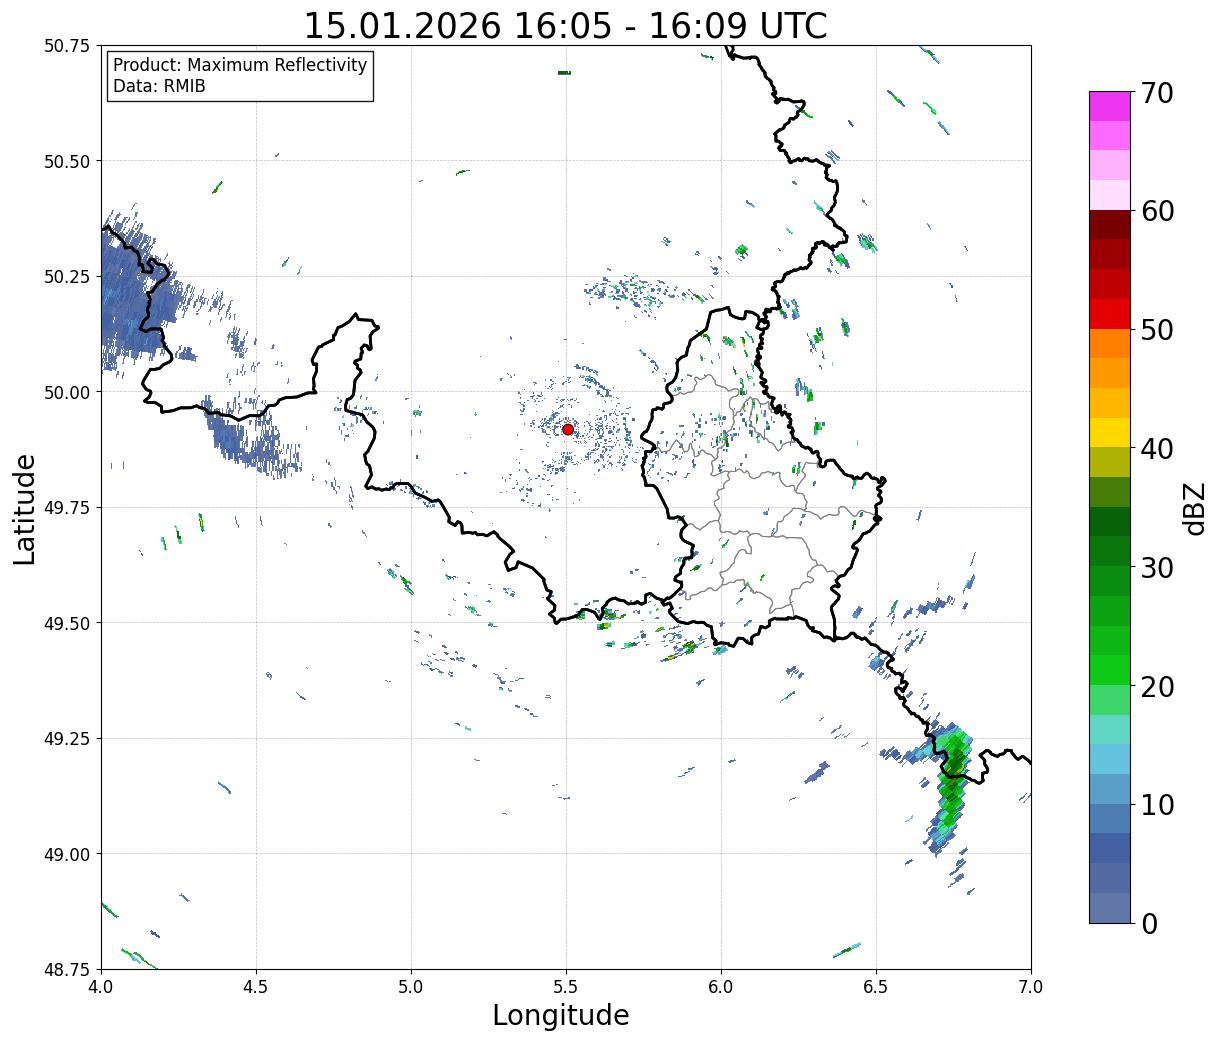Image resolution: width=1219 pixels, height=1040 pixels.
Task: Click the colorbar tick label 30
Action: click(1157, 568)
